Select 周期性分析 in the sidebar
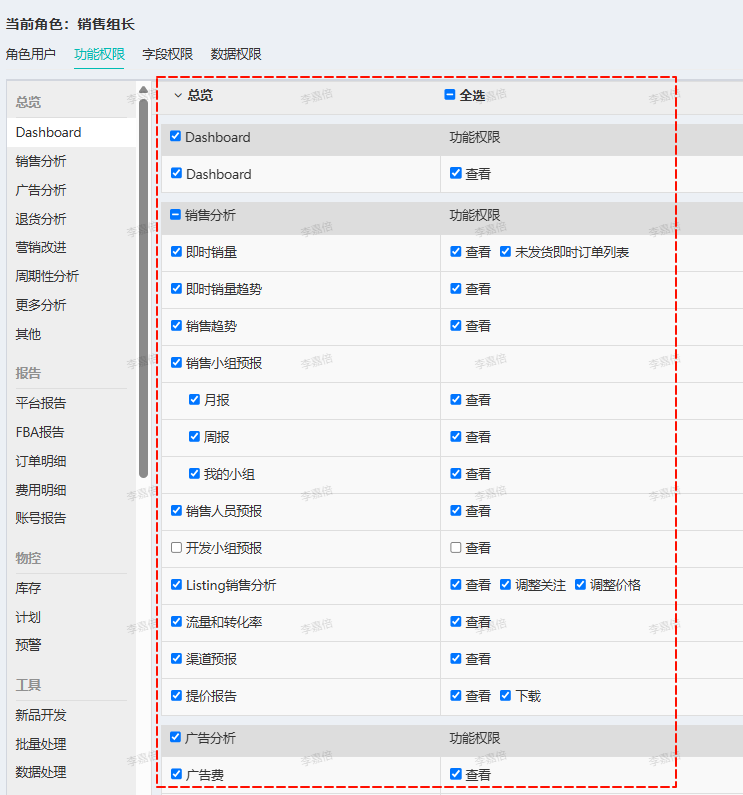The image size is (743, 795). tap(47, 276)
